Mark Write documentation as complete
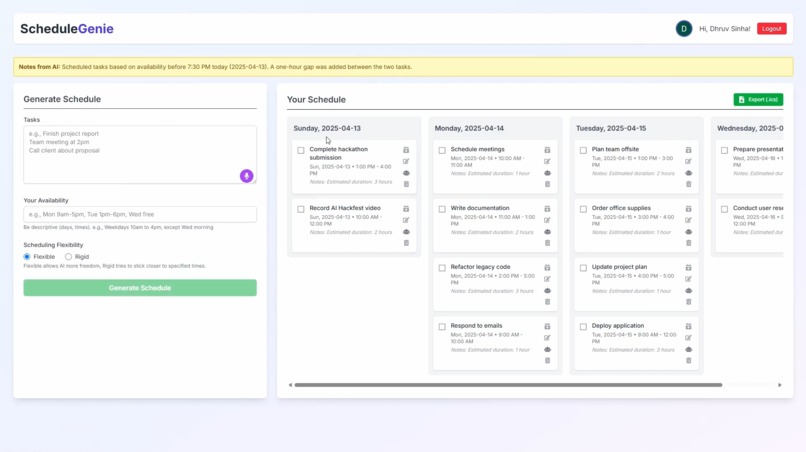806x452 pixels. pyautogui.click(x=442, y=209)
